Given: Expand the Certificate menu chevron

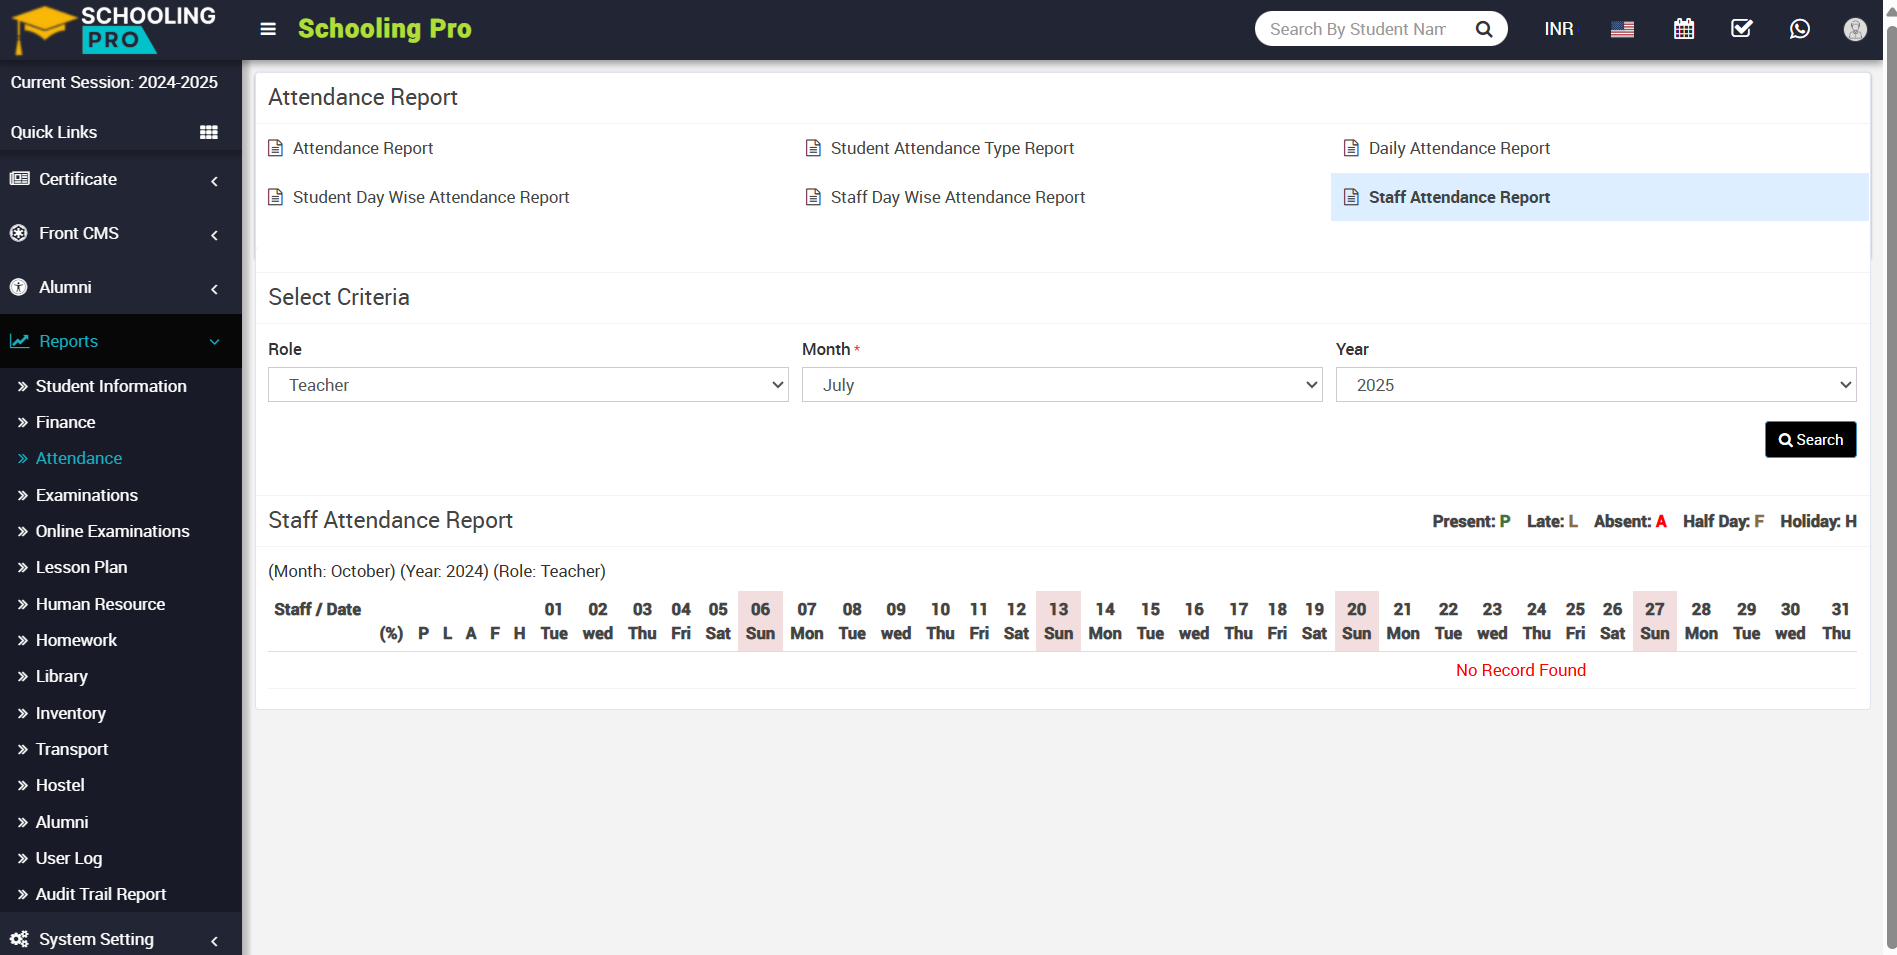Looking at the screenshot, I should click(x=214, y=181).
